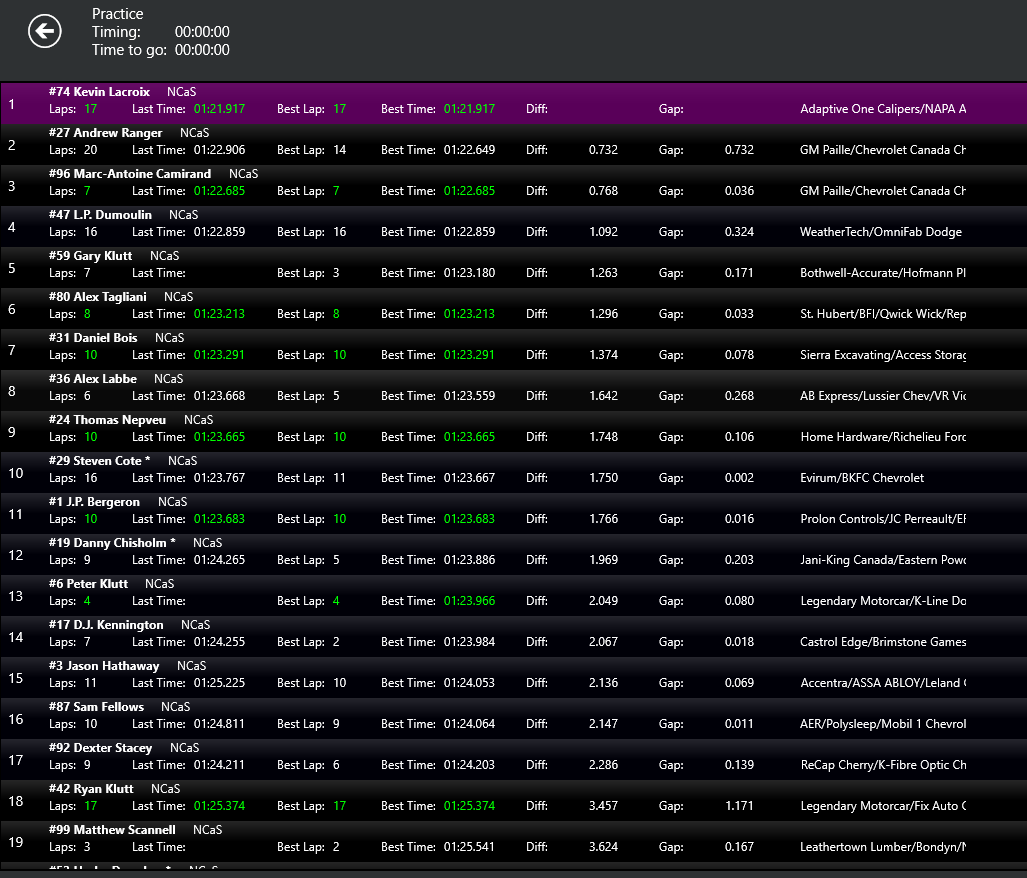This screenshot has height=878, width=1027.
Task: Click the back arrow button
Action: [45, 31]
